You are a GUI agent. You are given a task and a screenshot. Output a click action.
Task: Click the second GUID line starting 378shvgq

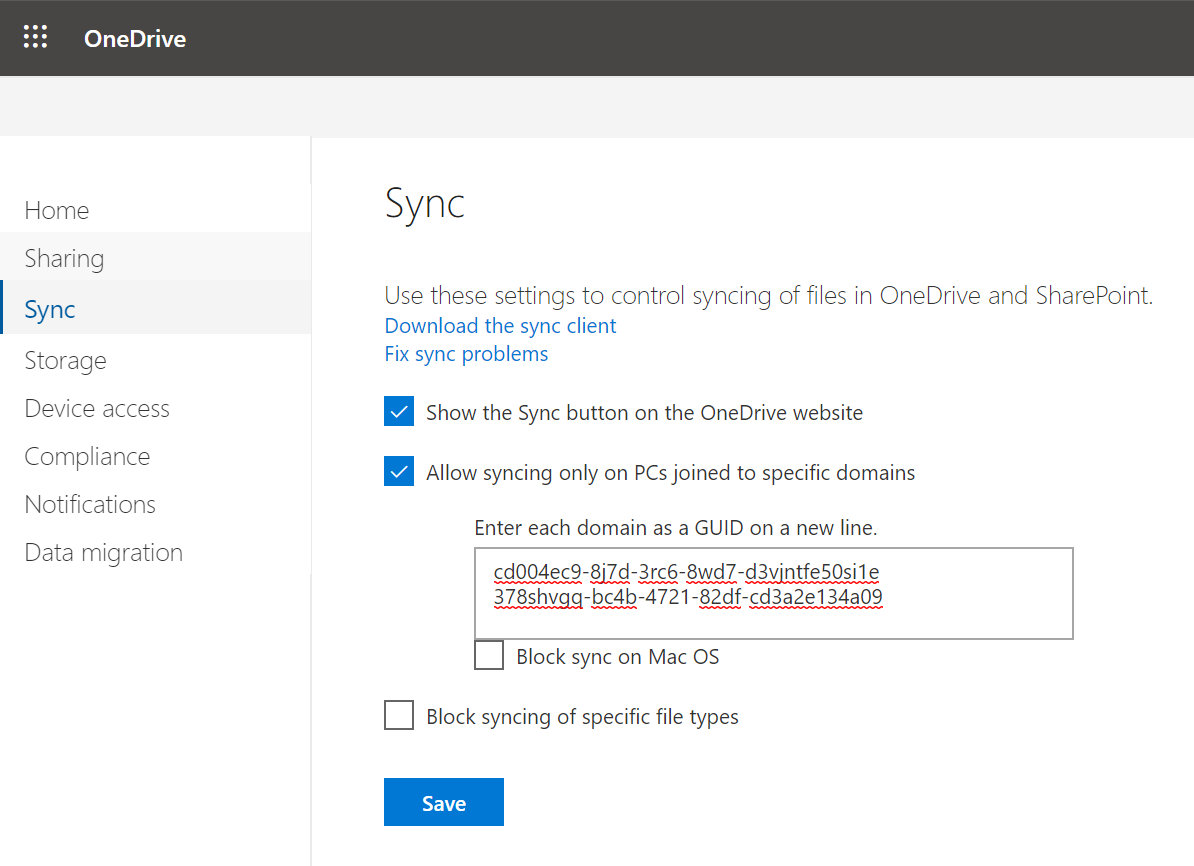[688, 597]
